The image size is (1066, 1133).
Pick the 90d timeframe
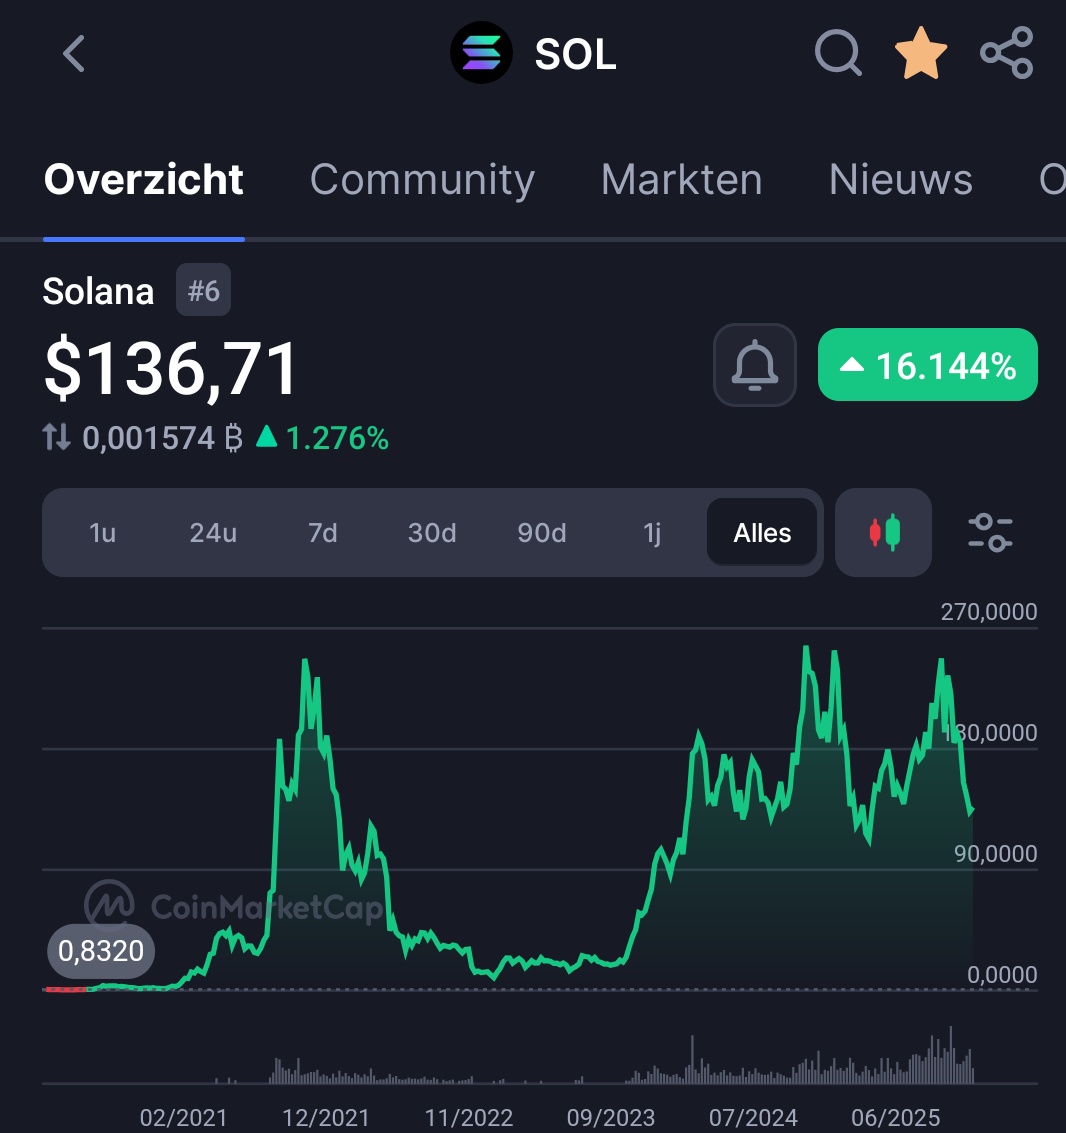point(542,533)
